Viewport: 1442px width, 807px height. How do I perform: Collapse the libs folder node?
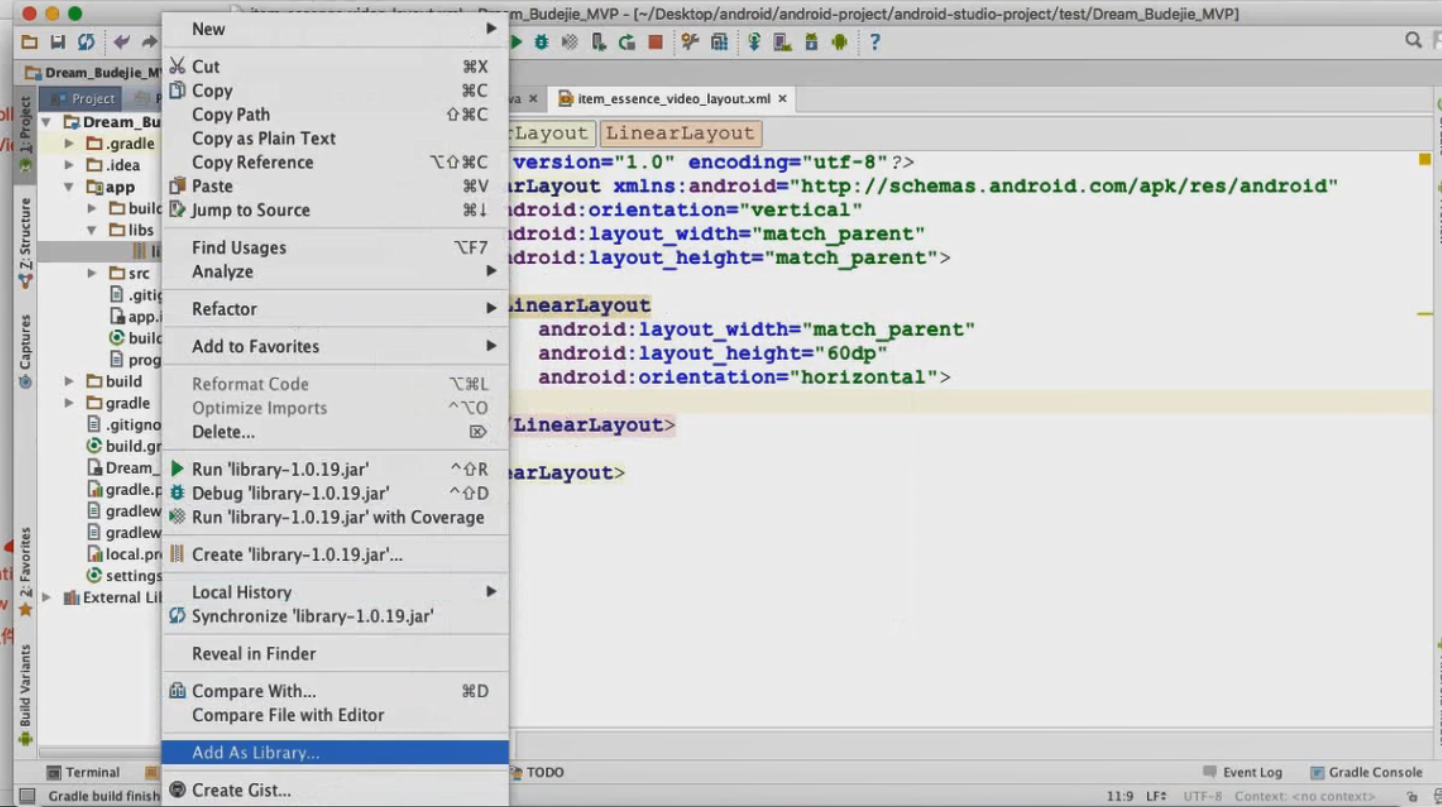pyautogui.click(x=92, y=230)
